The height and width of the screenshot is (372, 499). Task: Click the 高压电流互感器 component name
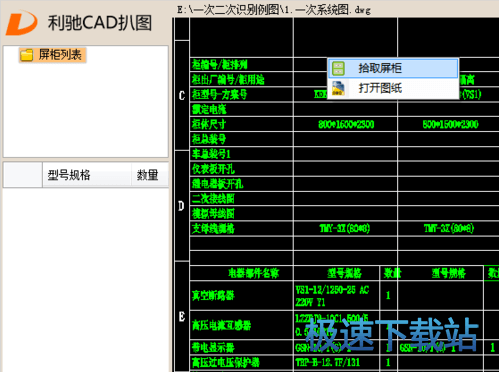221,325
